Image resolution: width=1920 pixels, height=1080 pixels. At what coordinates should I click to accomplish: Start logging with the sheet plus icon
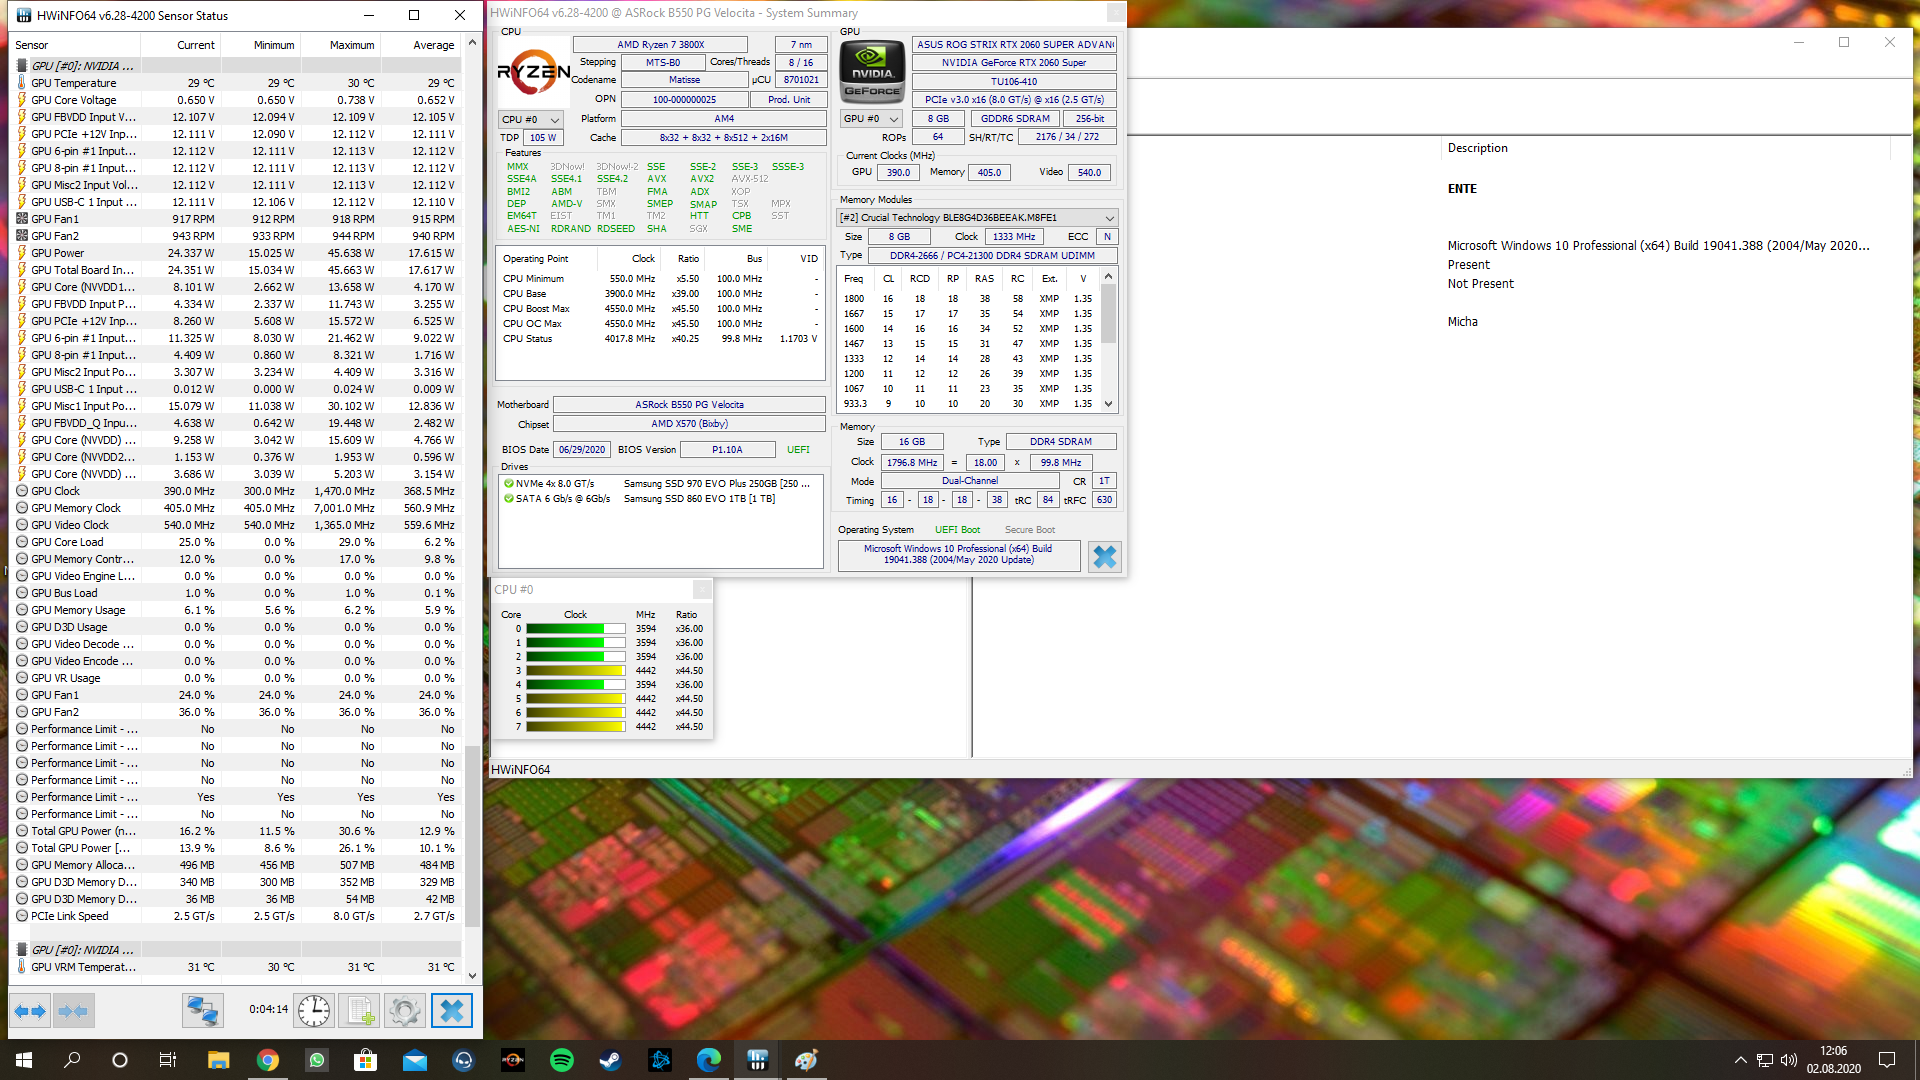click(x=360, y=1011)
